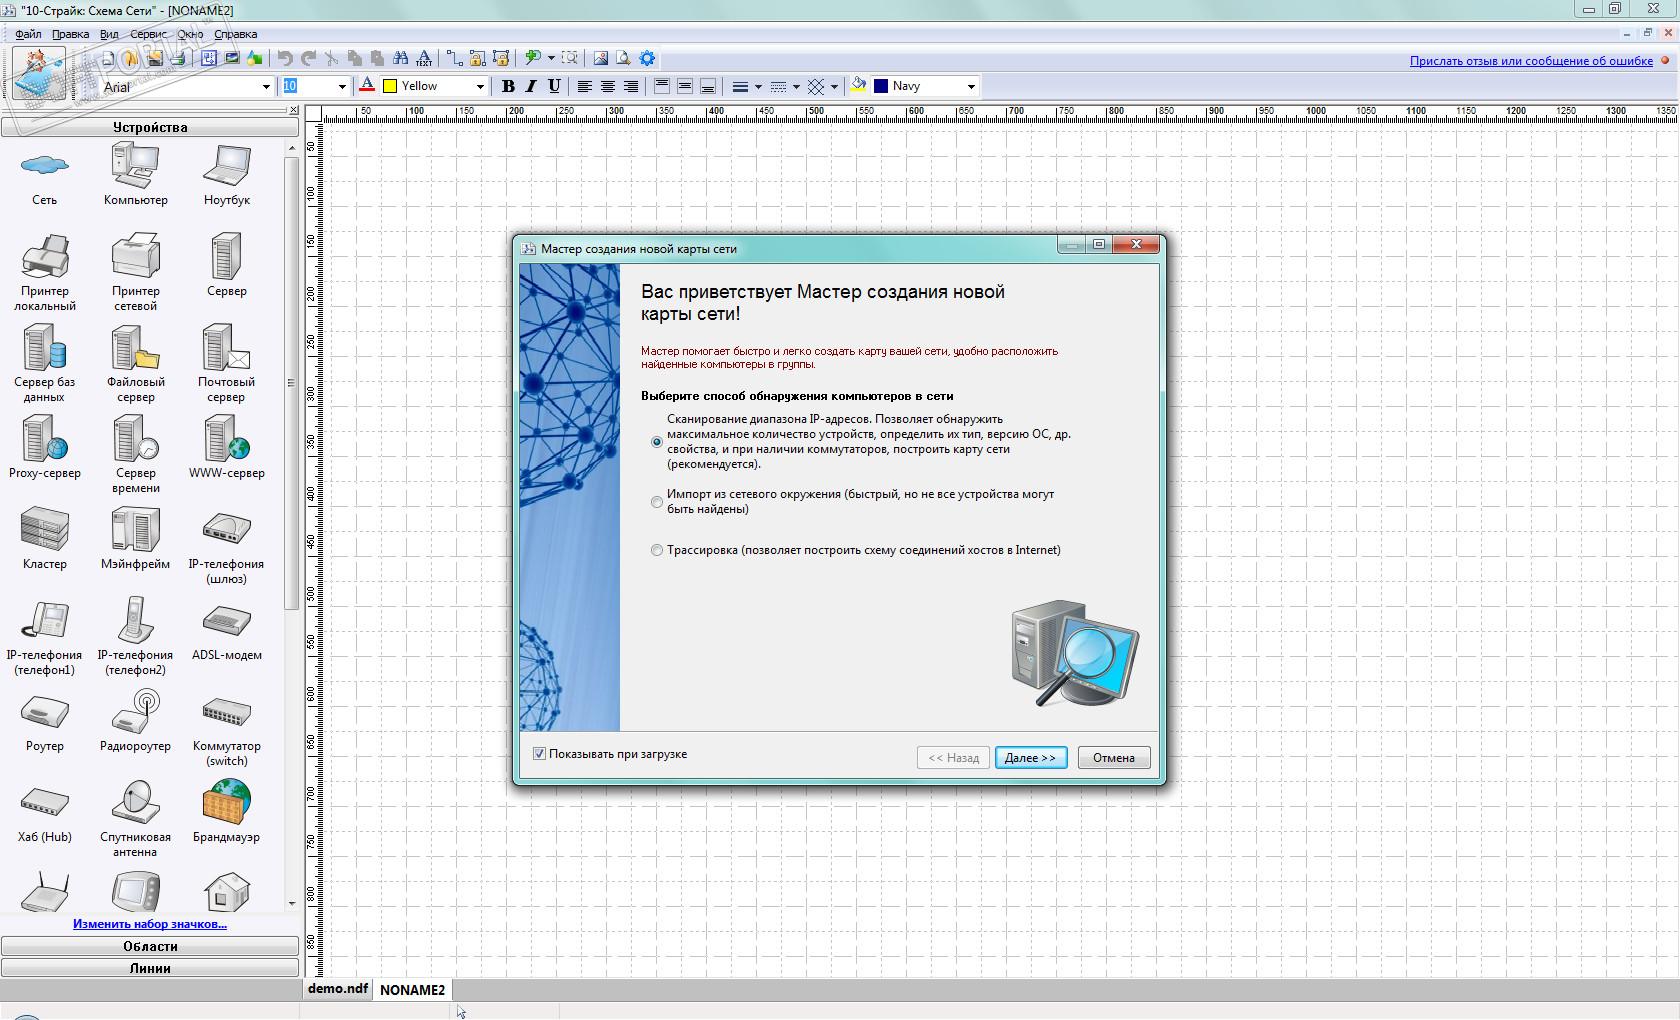Open the Navy fill color dropdown
The height and width of the screenshot is (1020, 1680).
pos(970,86)
